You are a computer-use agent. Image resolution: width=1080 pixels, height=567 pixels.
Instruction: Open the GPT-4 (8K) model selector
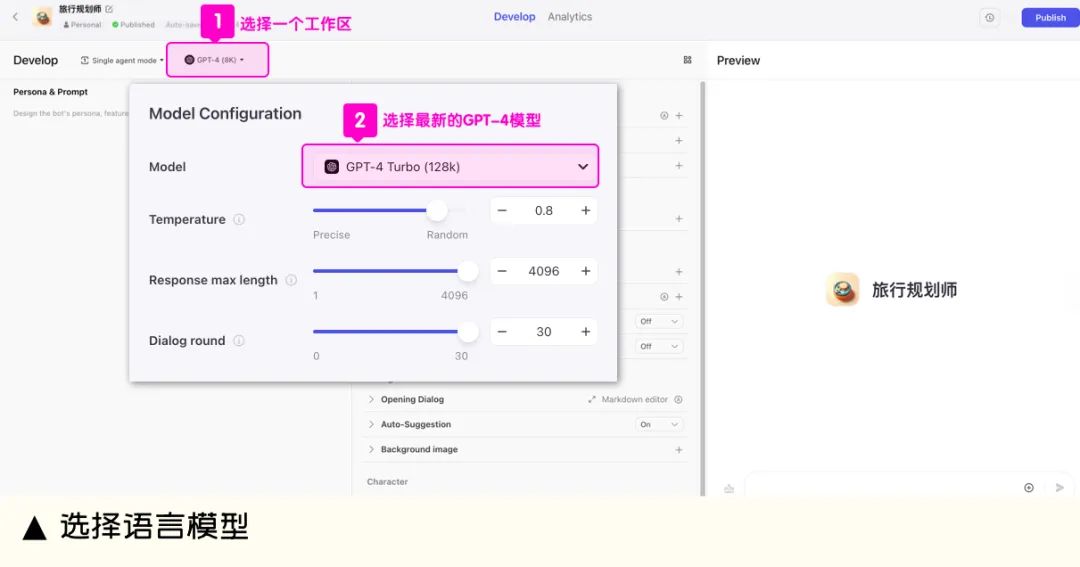click(x=214, y=60)
